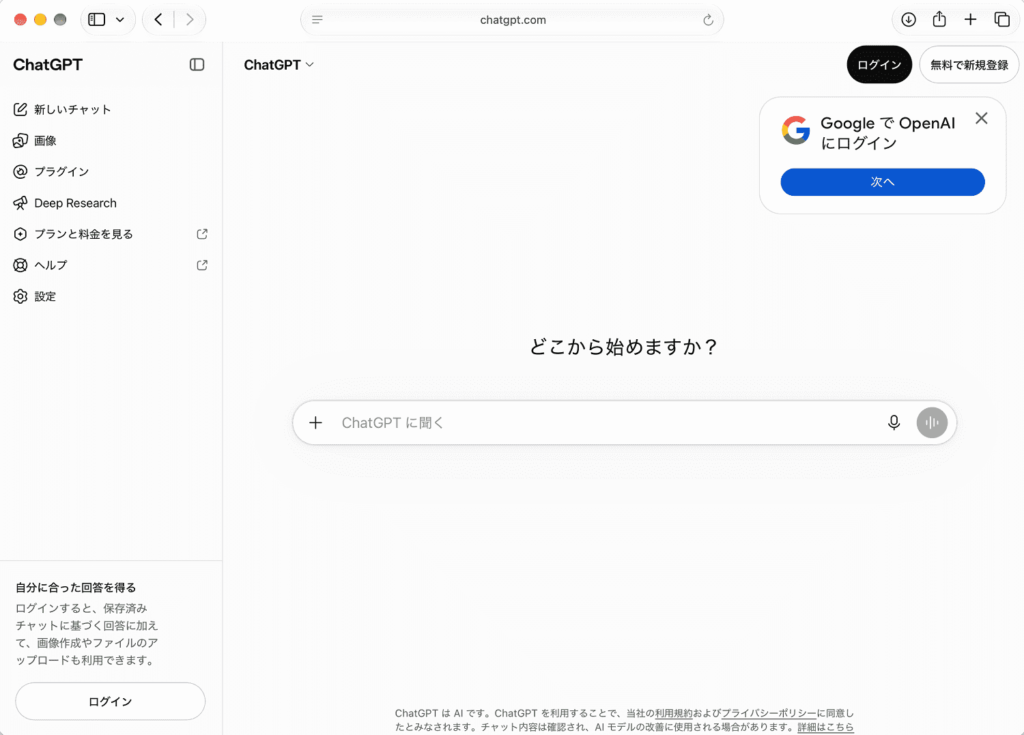Click the chatgpt.com address bar
The image size is (1024, 735).
512,20
